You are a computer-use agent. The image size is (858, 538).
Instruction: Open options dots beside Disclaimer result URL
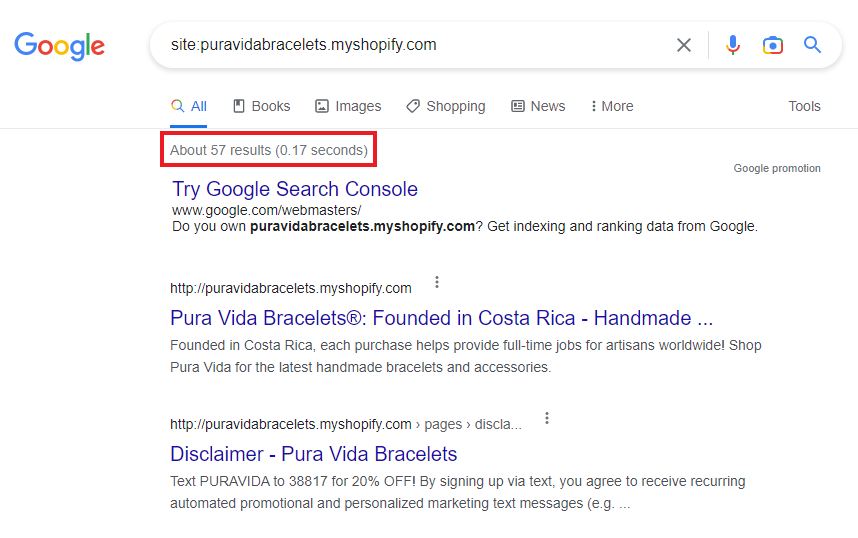[547, 419]
